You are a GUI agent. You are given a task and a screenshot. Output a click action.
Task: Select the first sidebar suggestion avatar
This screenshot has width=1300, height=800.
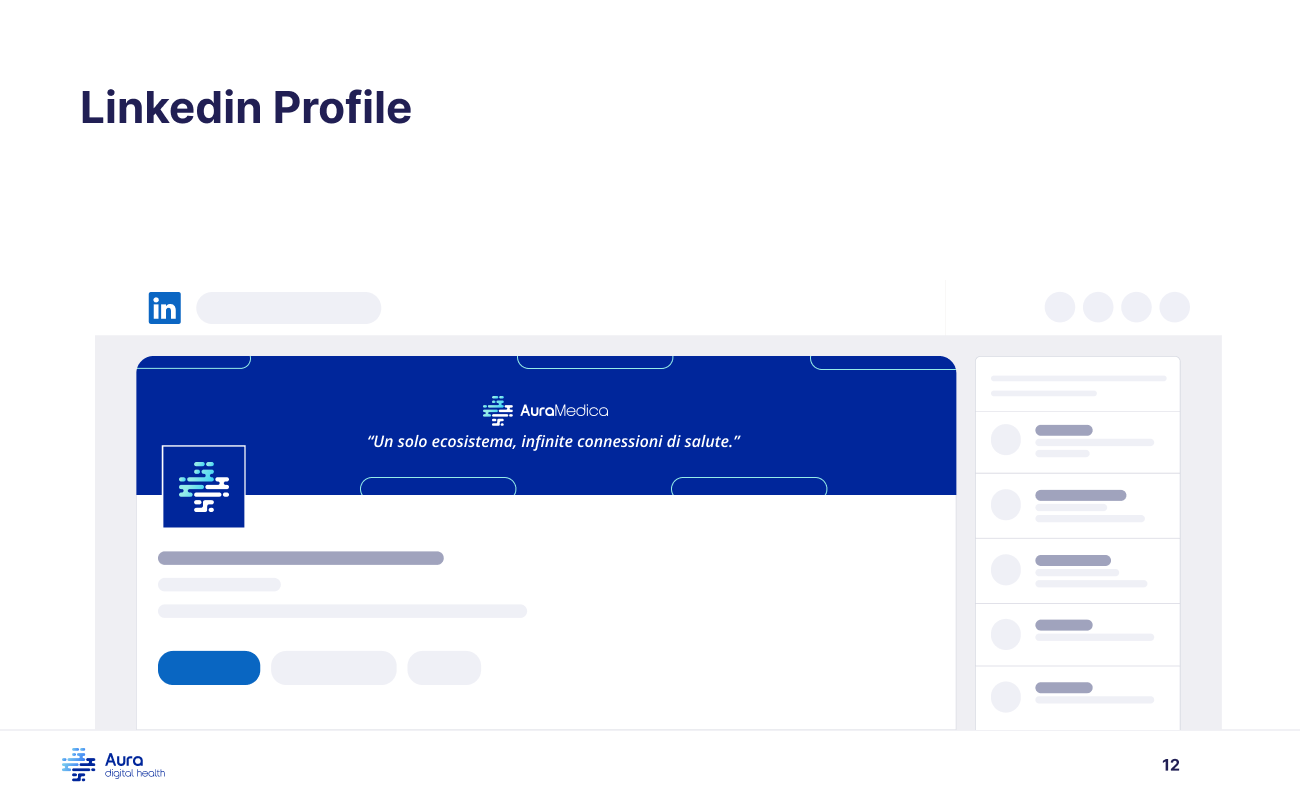tap(1006, 440)
